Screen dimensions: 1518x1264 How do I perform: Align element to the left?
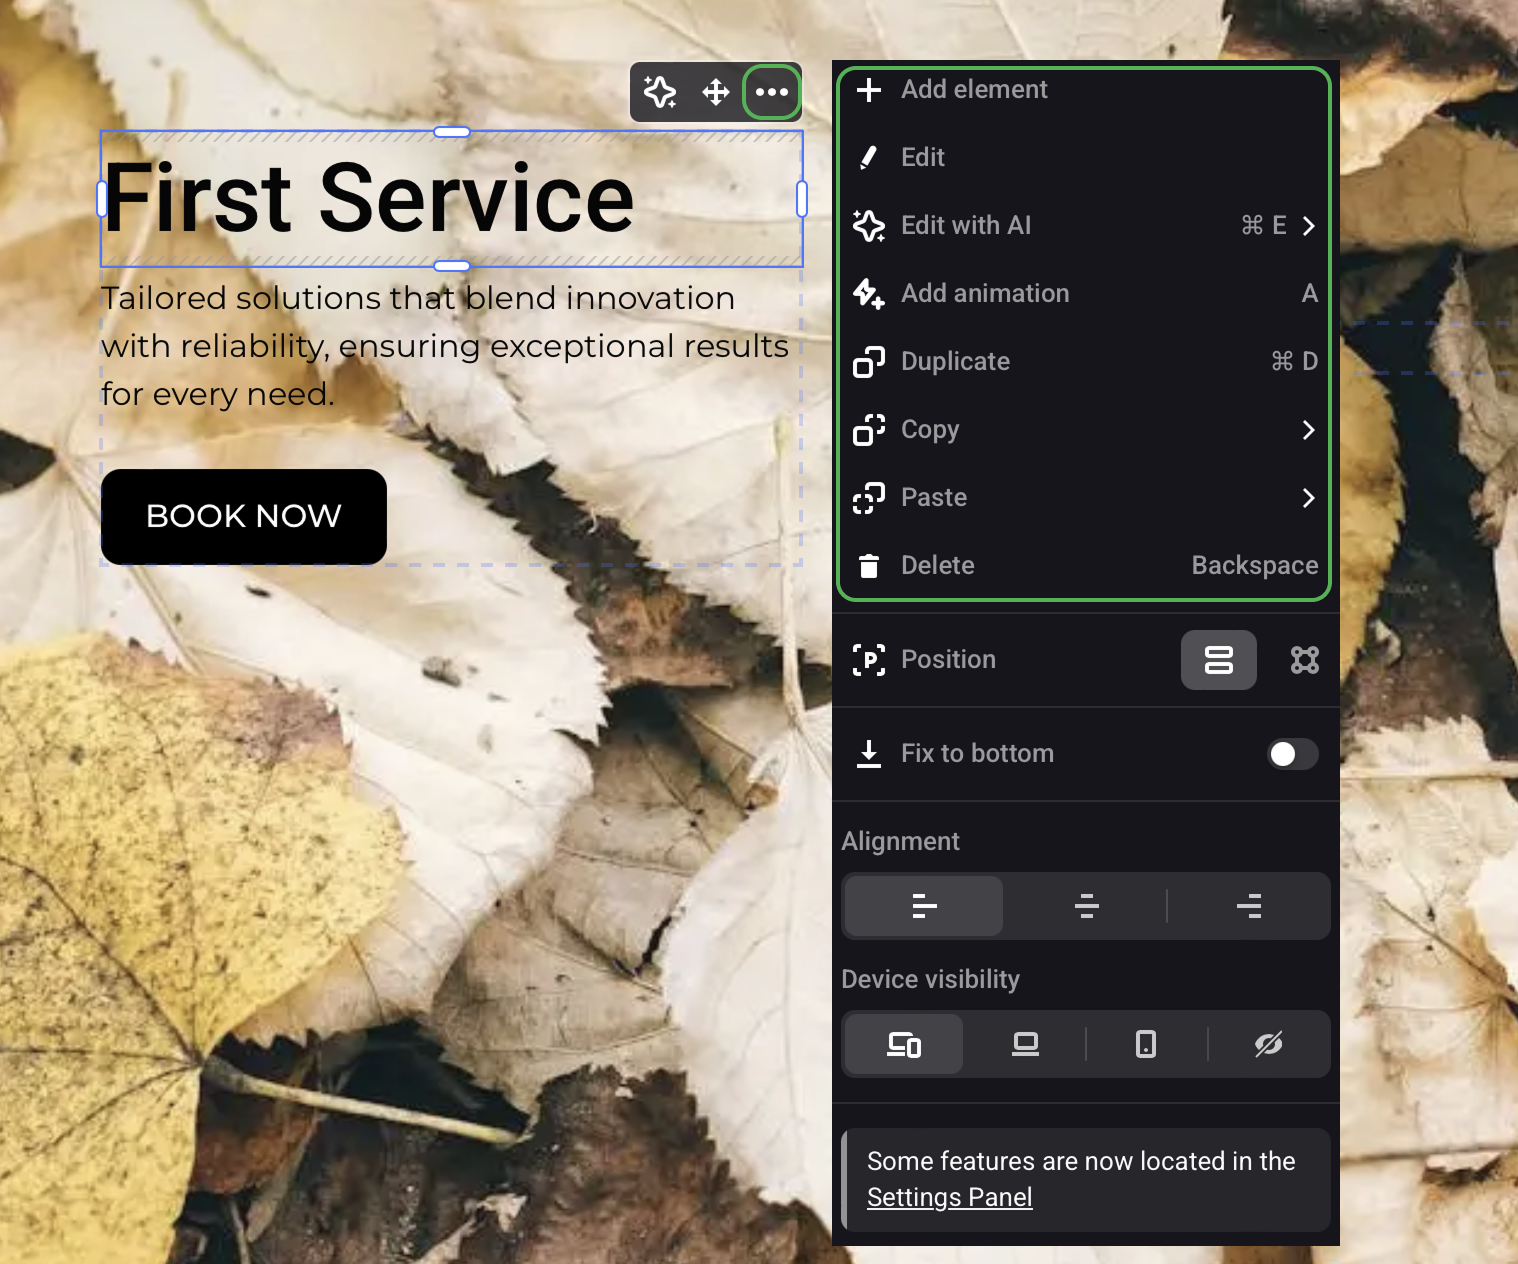click(924, 906)
